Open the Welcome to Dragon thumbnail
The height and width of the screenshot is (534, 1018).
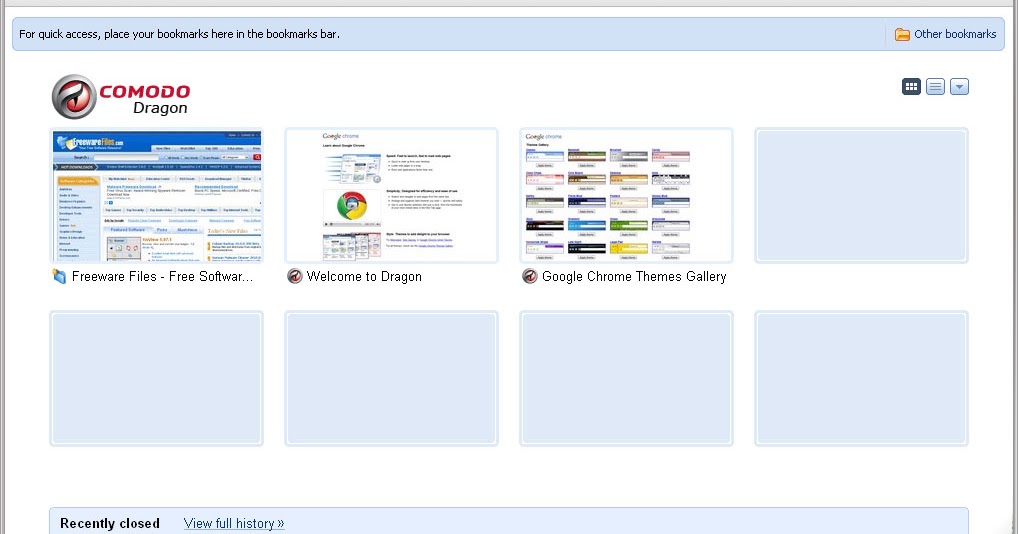[391, 195]
